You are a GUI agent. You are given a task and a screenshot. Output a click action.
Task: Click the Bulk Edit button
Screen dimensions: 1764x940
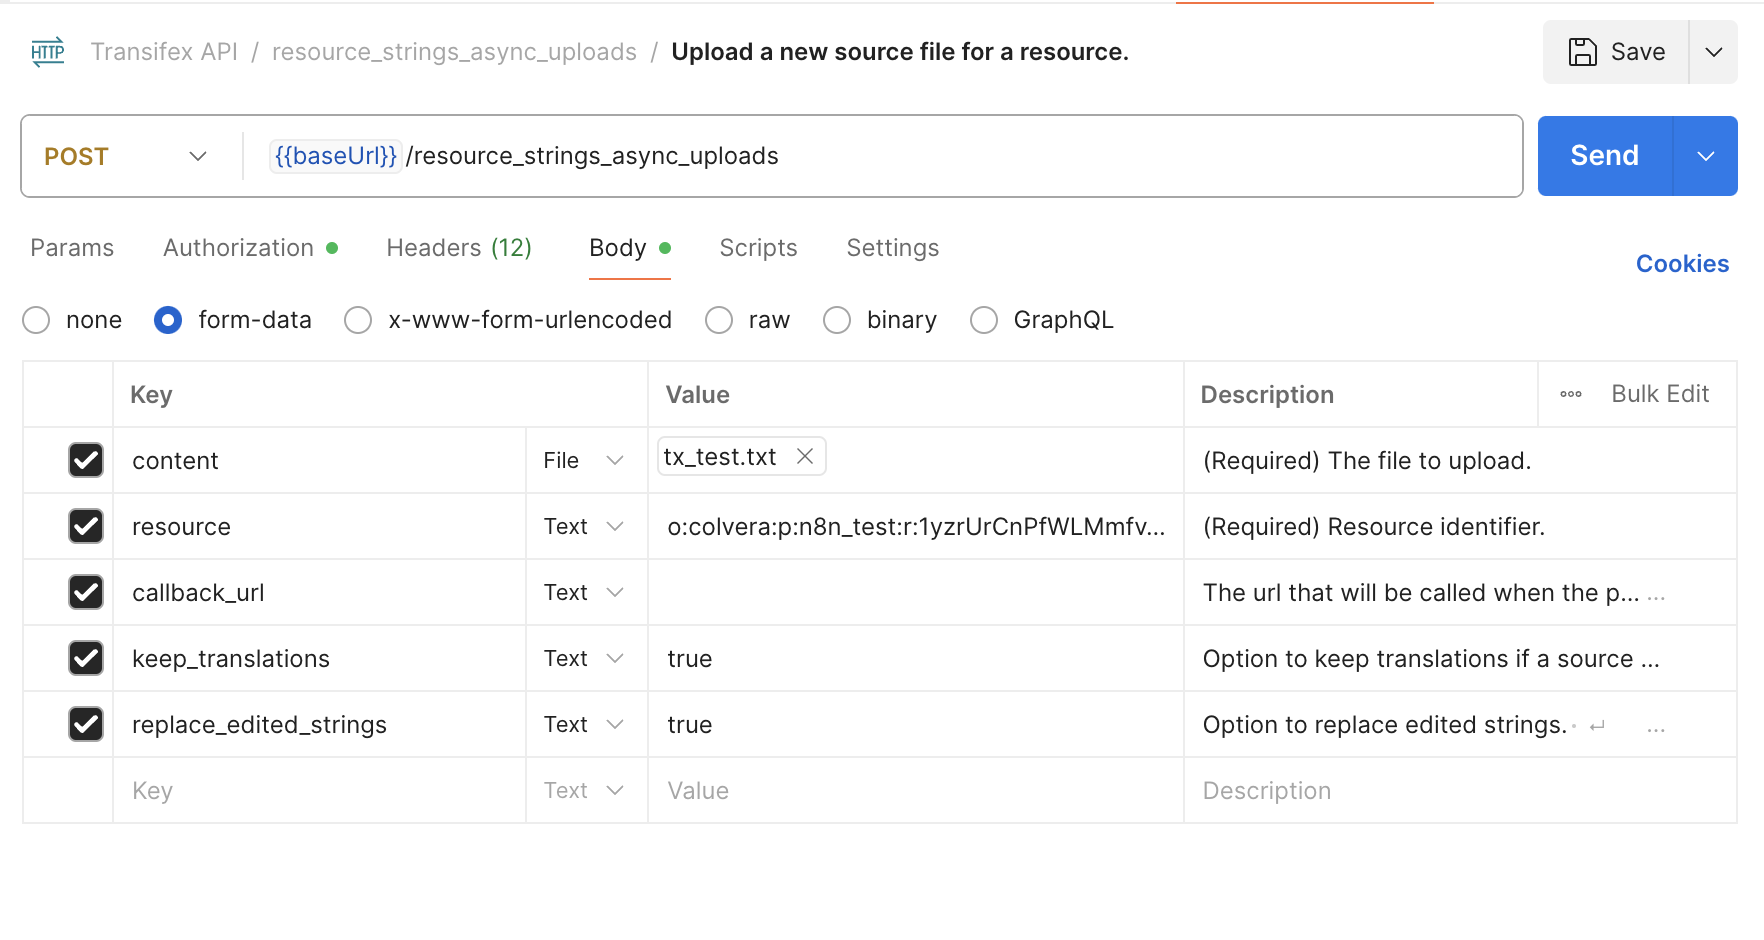point(1660,394)
